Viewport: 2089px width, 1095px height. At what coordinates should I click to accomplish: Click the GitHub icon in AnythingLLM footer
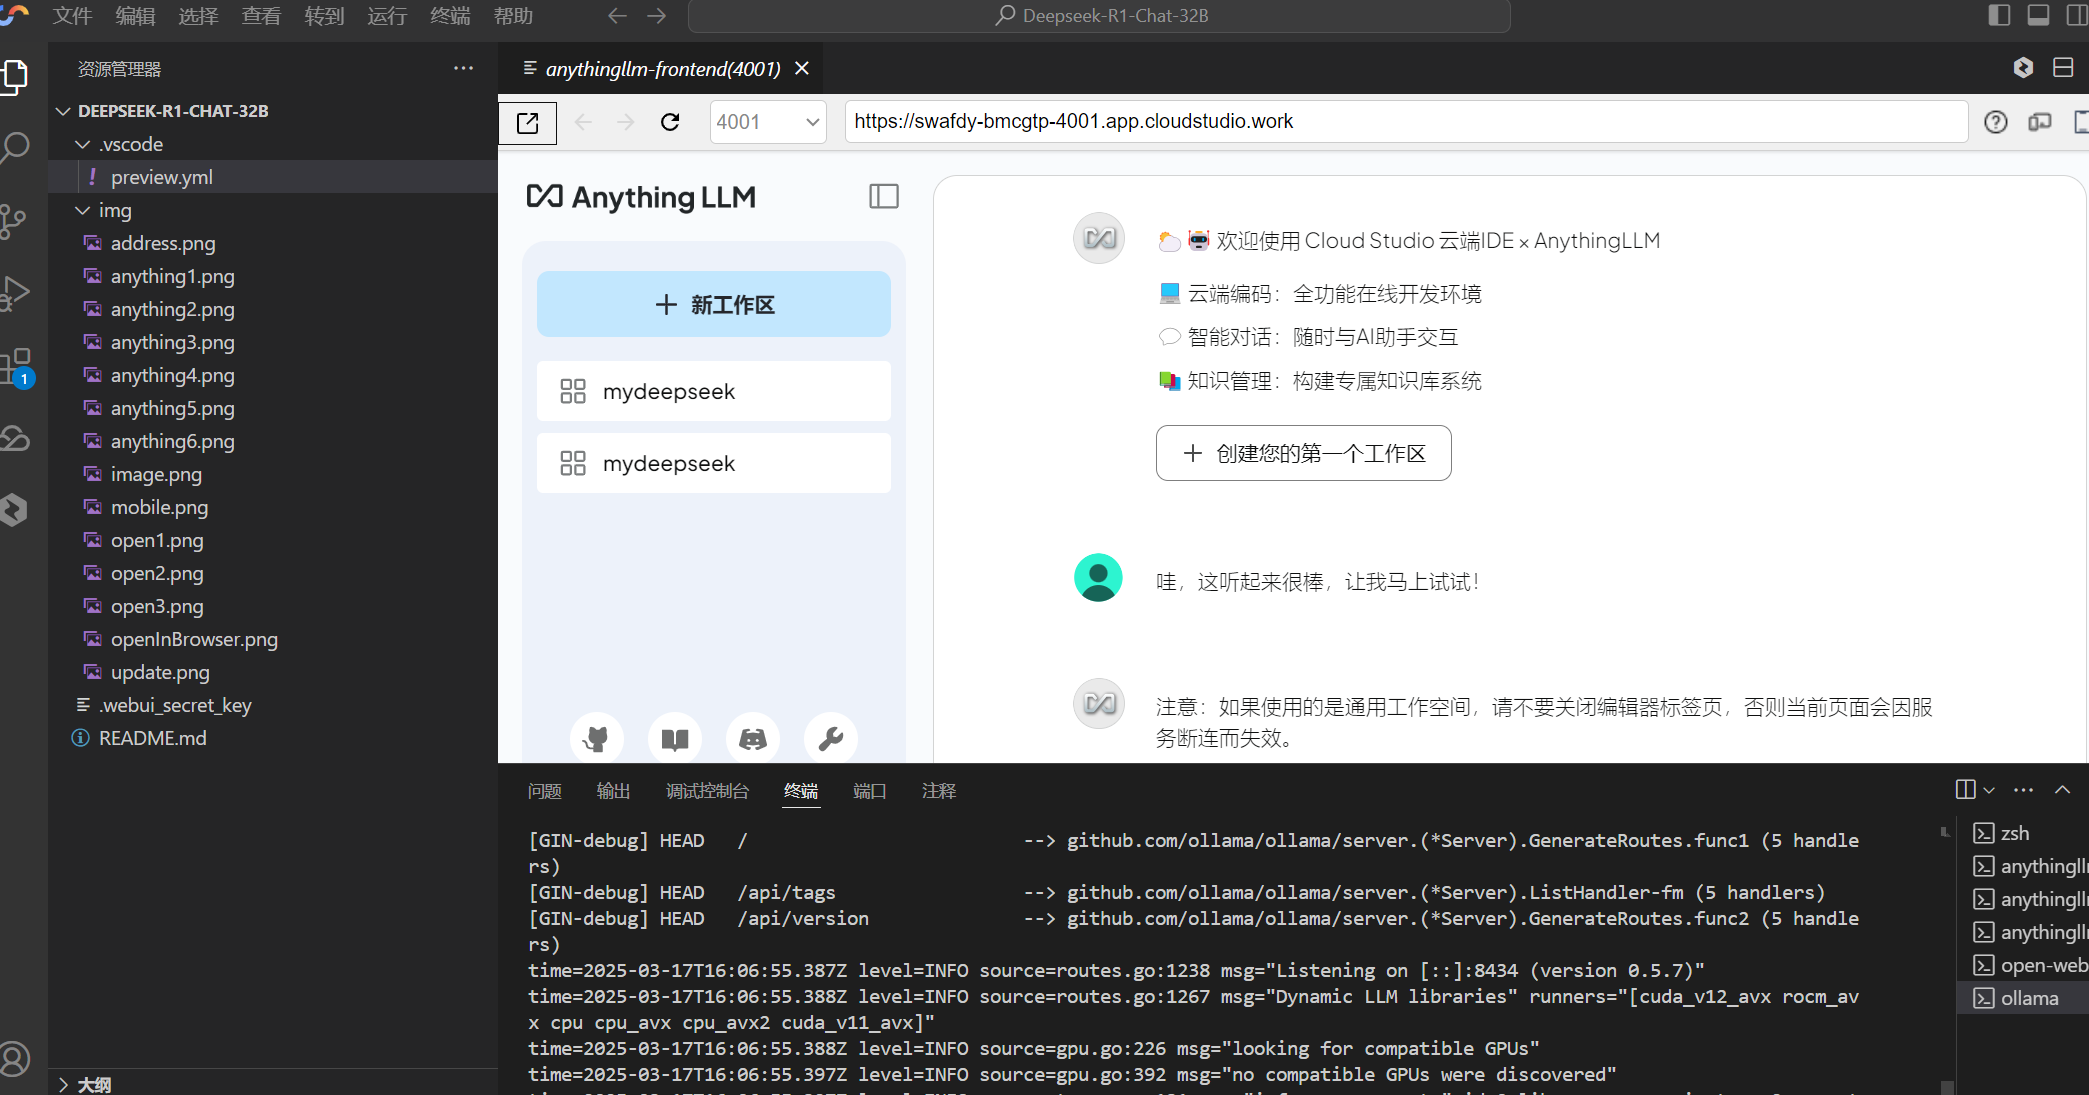(x=597, y=738)
